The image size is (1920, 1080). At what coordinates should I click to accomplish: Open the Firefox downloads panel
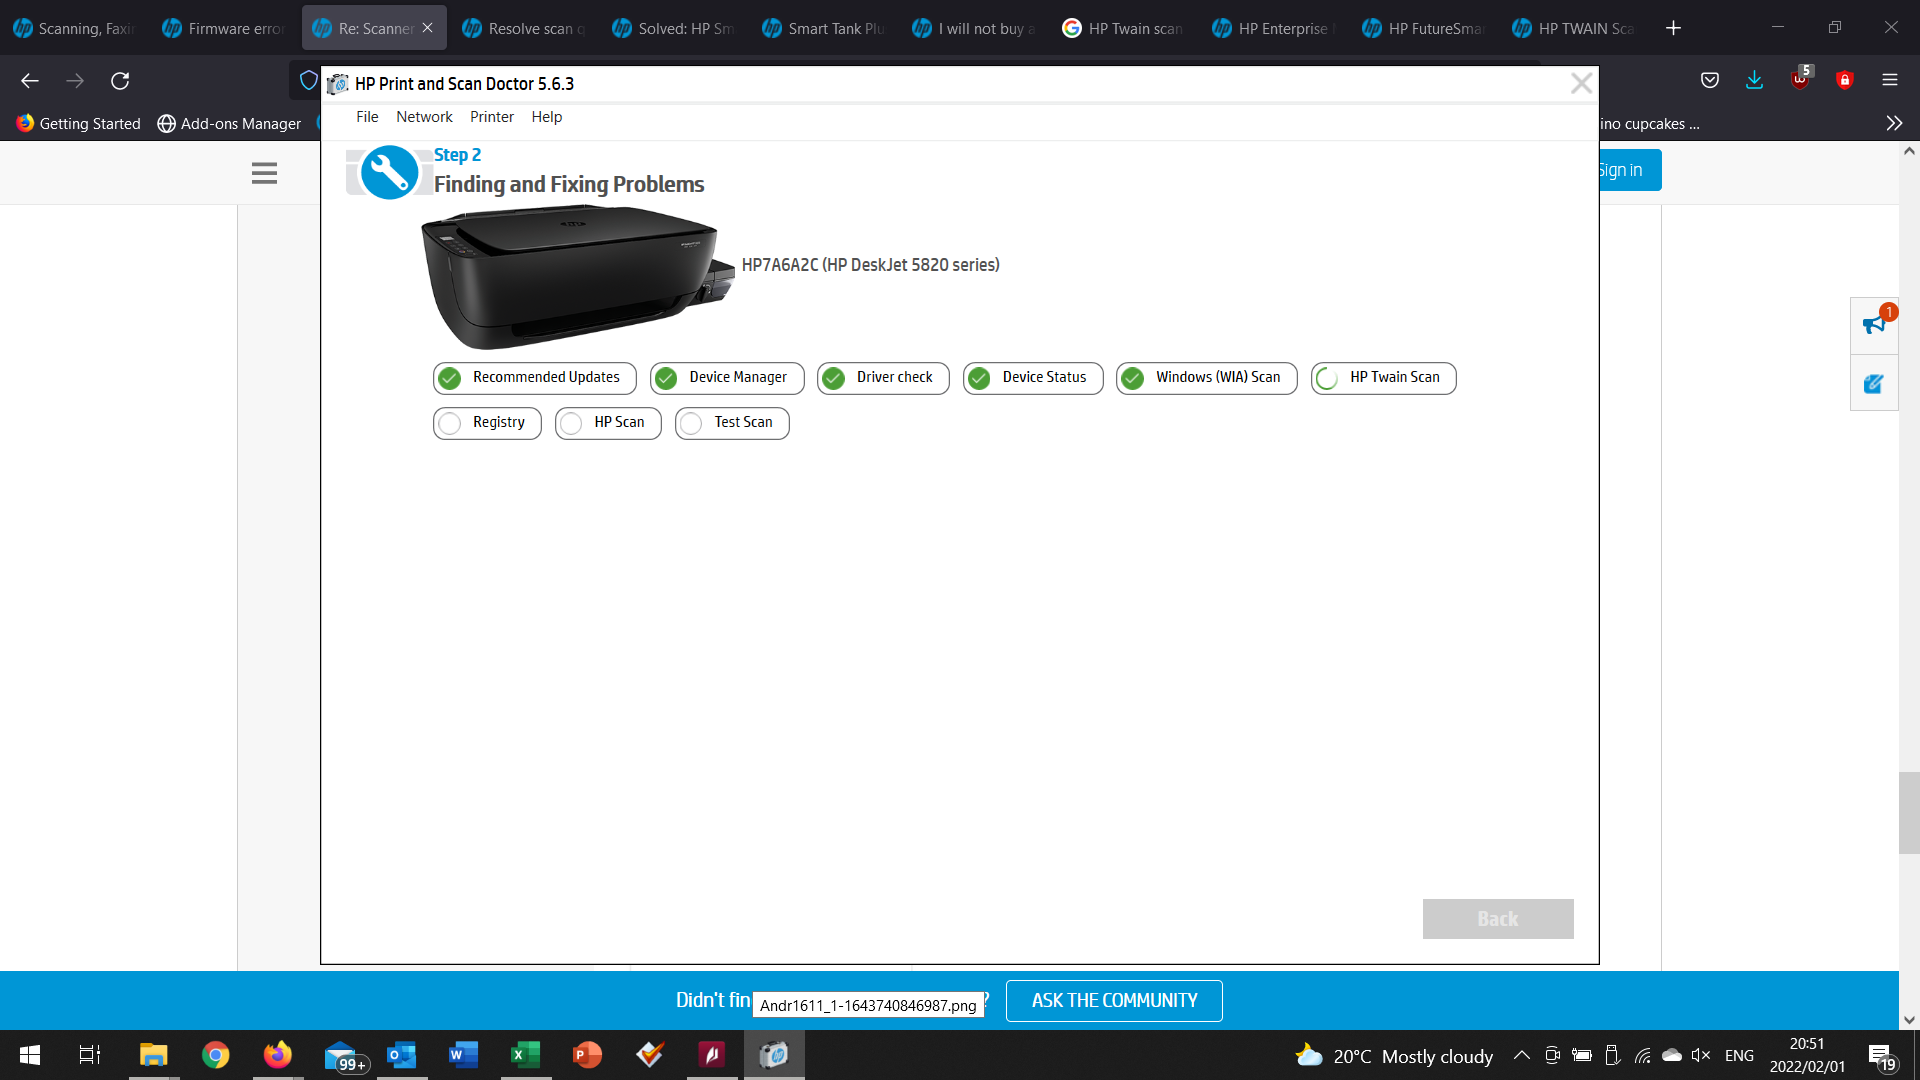(x=1753, y=80)
